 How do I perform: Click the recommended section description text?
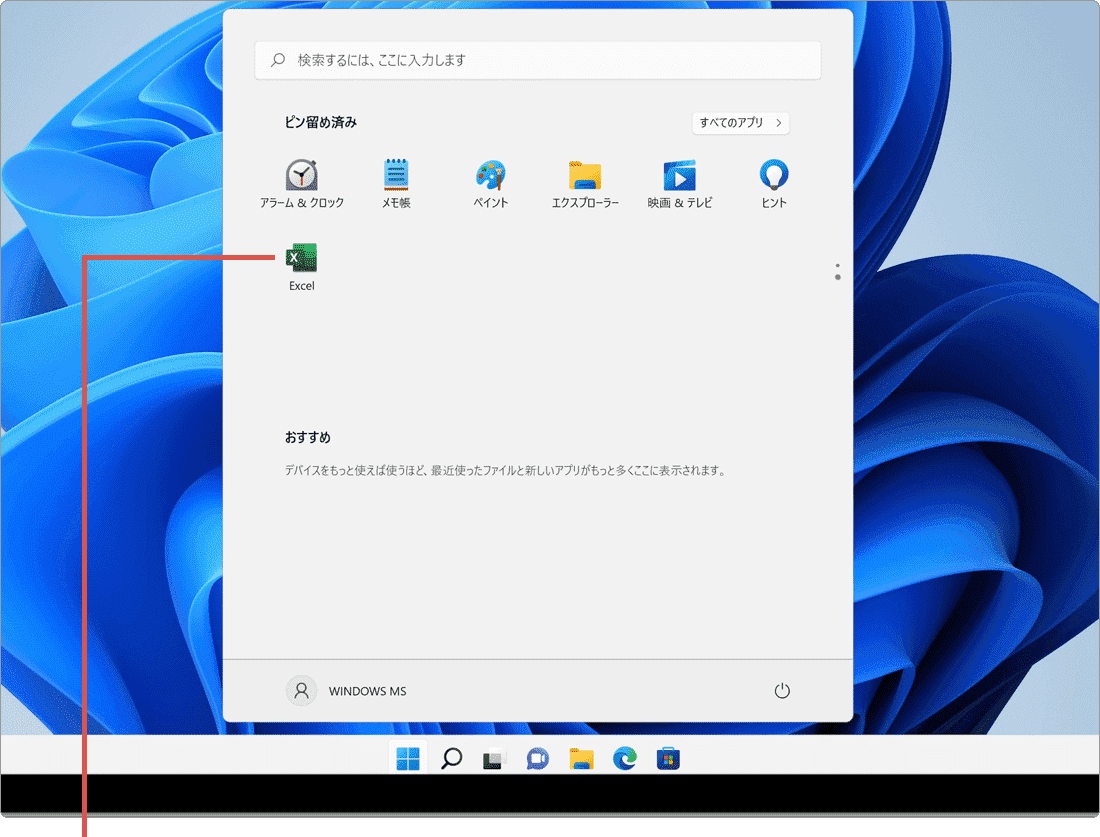tap(506, 470)
